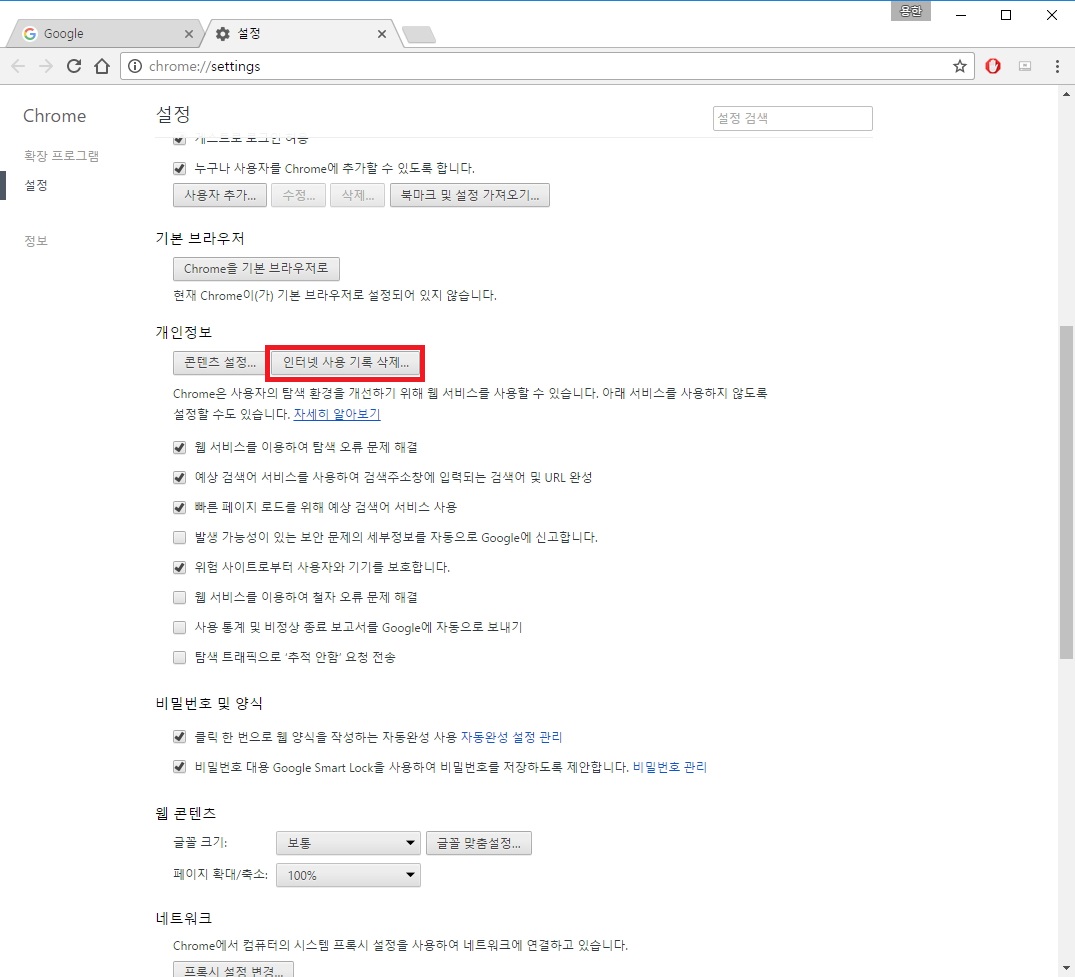Click the back navigation arrow
This screenshot has height=977, width=1075.
point(18,66)
